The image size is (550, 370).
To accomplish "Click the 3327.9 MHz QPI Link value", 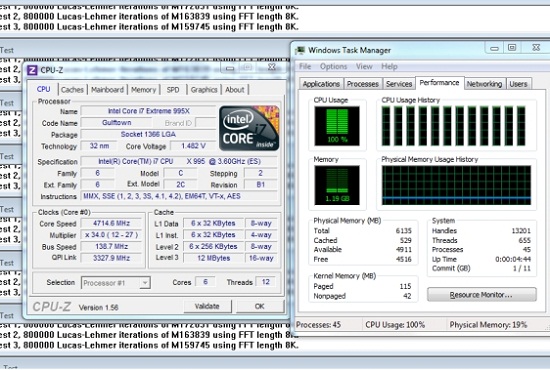I will [x=112, y=258].
